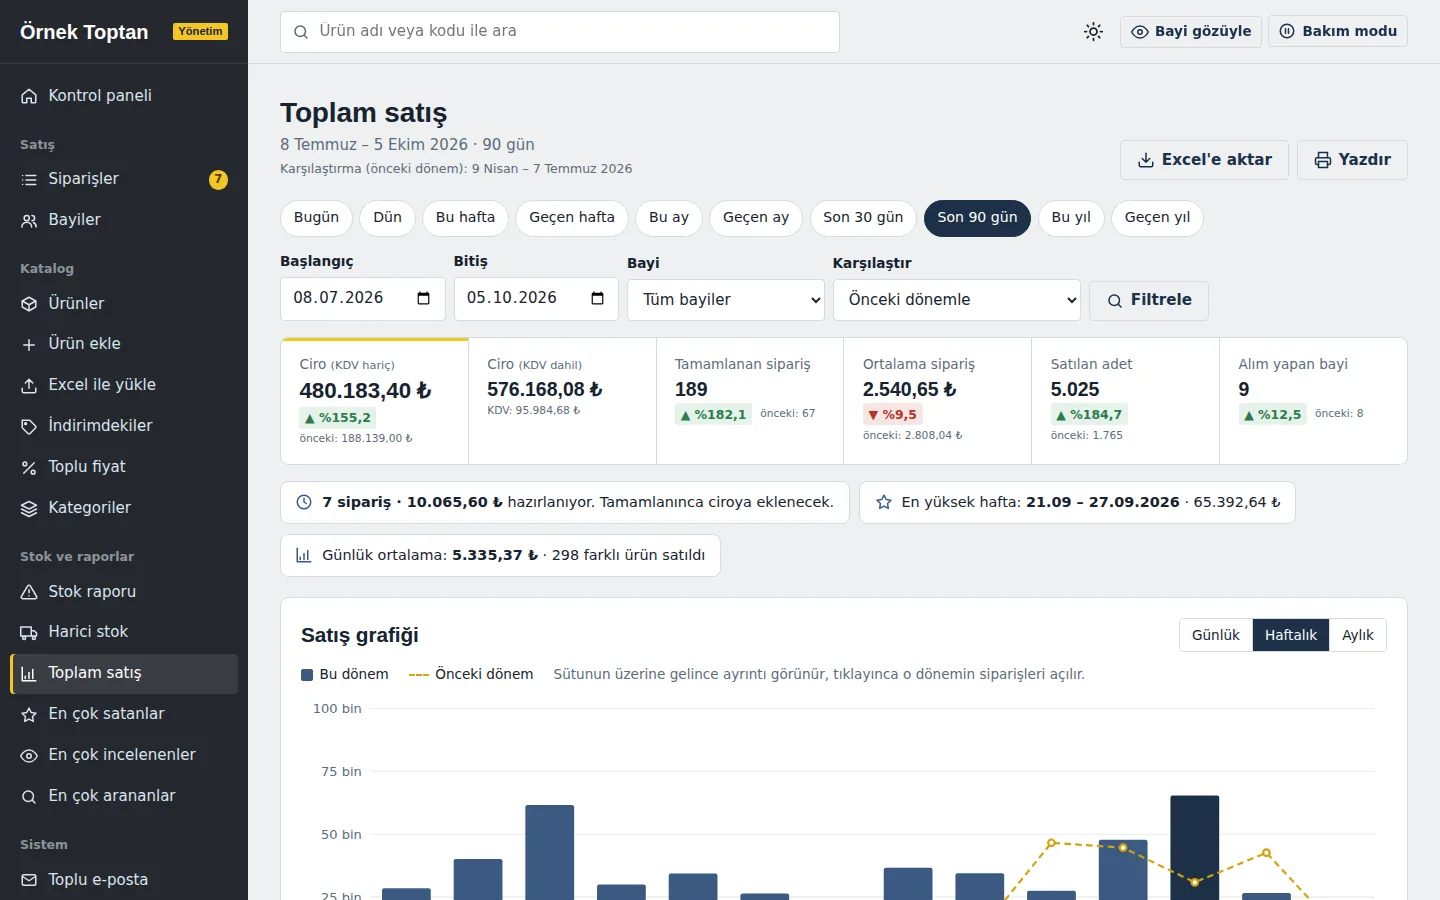The width and height of the screenshot is (1440, 900).
Task: Switch the chart to Aylık
Action: pos(1357,635)
